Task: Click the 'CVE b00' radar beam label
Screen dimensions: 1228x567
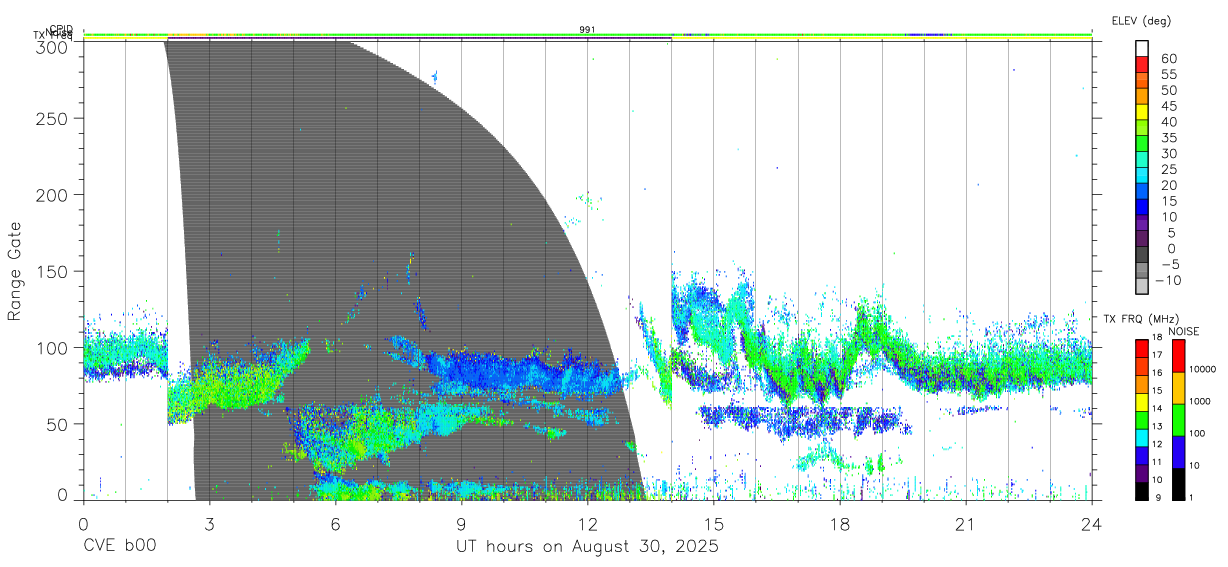Action: tap(119, 547)
